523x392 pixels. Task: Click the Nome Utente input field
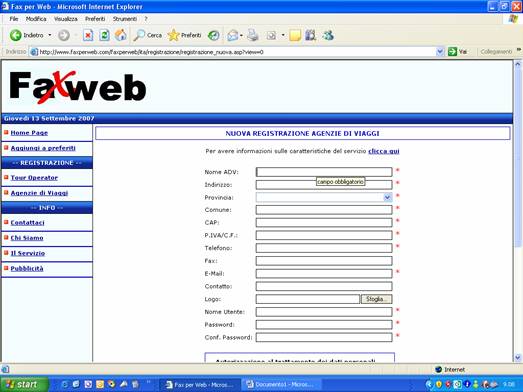tap(324, 312)
